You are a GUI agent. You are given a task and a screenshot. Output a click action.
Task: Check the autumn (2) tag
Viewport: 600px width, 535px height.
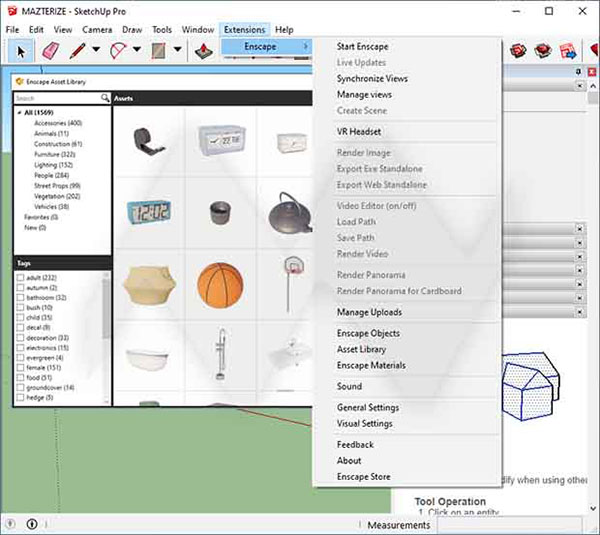coord(20,287)
